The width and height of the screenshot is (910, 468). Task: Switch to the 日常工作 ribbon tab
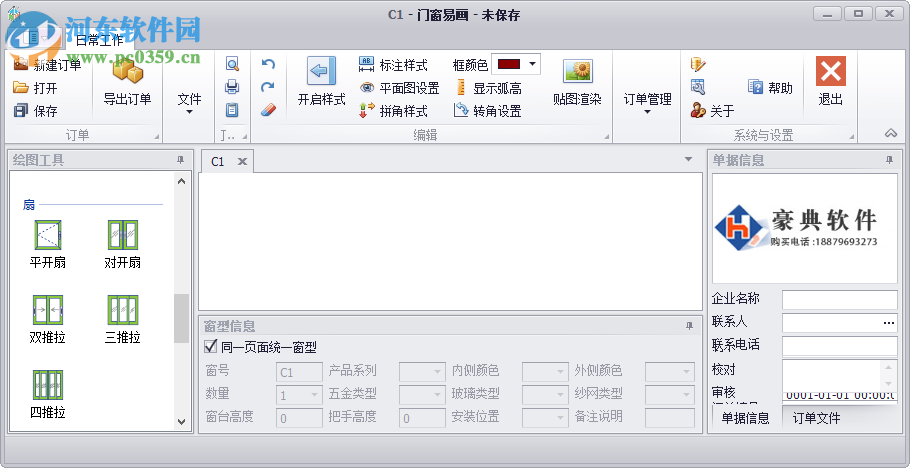click(x=99, y=40)
